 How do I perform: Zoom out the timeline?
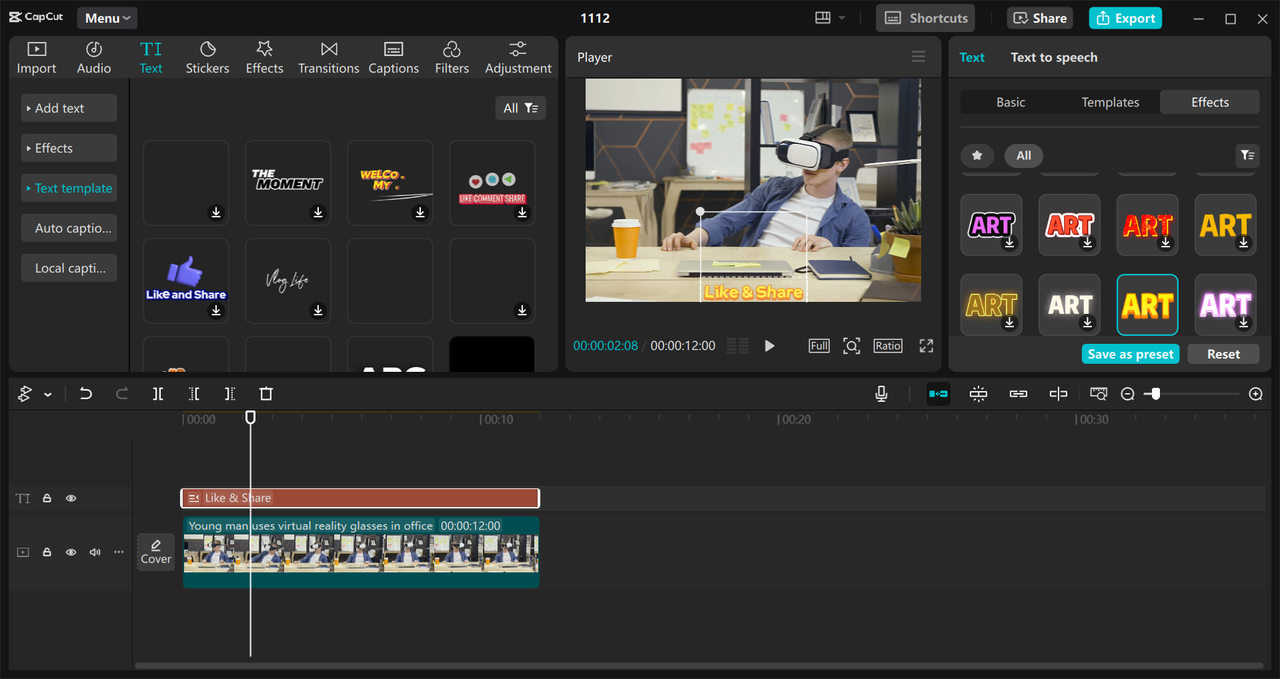pos(1128,394)
